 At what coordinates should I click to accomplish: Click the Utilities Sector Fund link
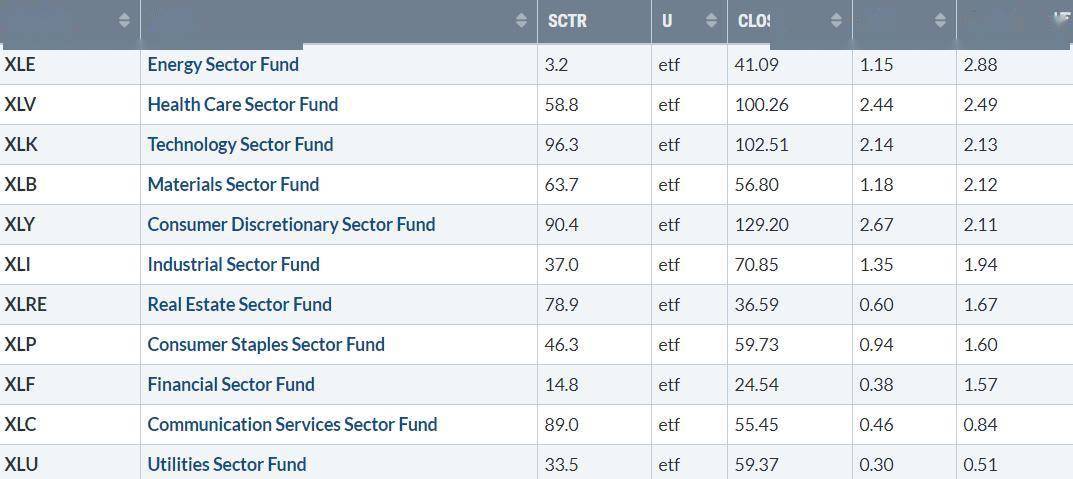click(x=227, y=464)
